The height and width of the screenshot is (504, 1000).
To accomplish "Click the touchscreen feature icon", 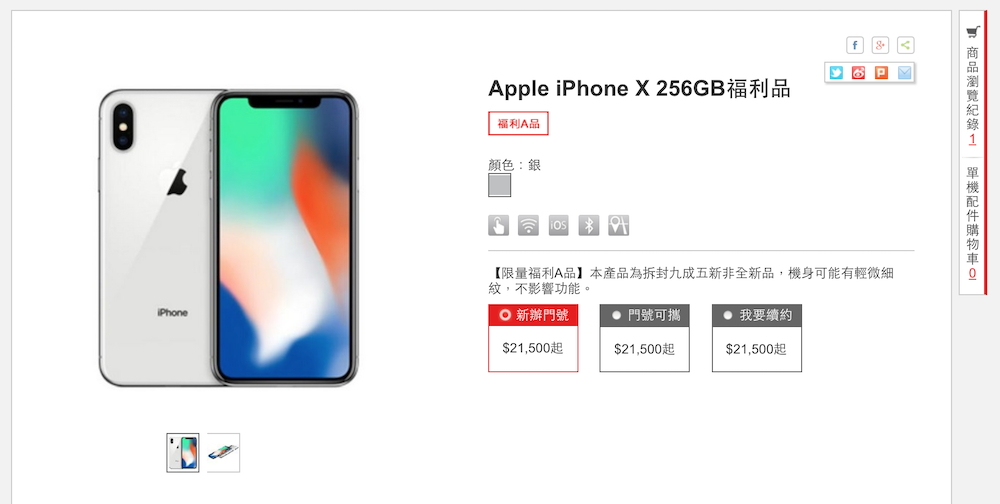I will click(x=499, y=225).
